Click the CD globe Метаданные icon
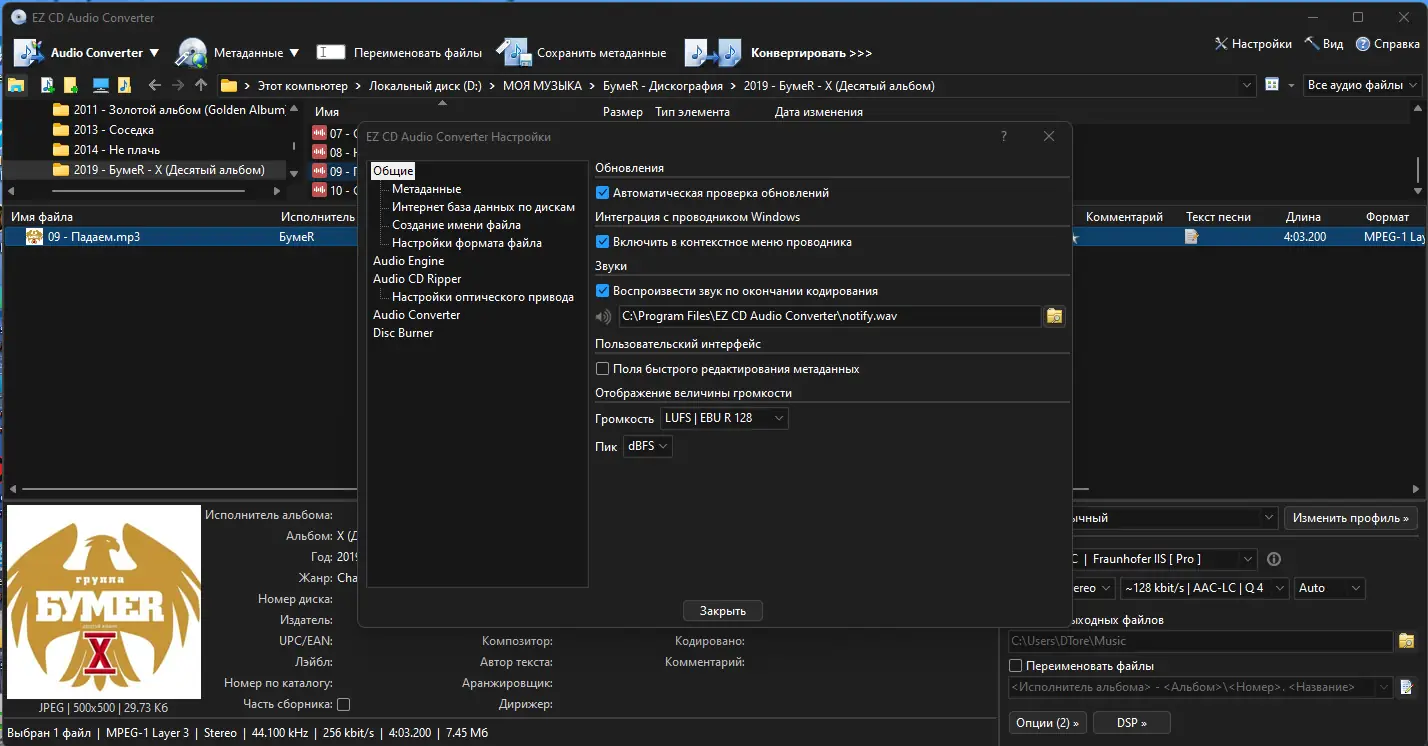The height and width of the screenshot is (746, 1428). (191, 53)
